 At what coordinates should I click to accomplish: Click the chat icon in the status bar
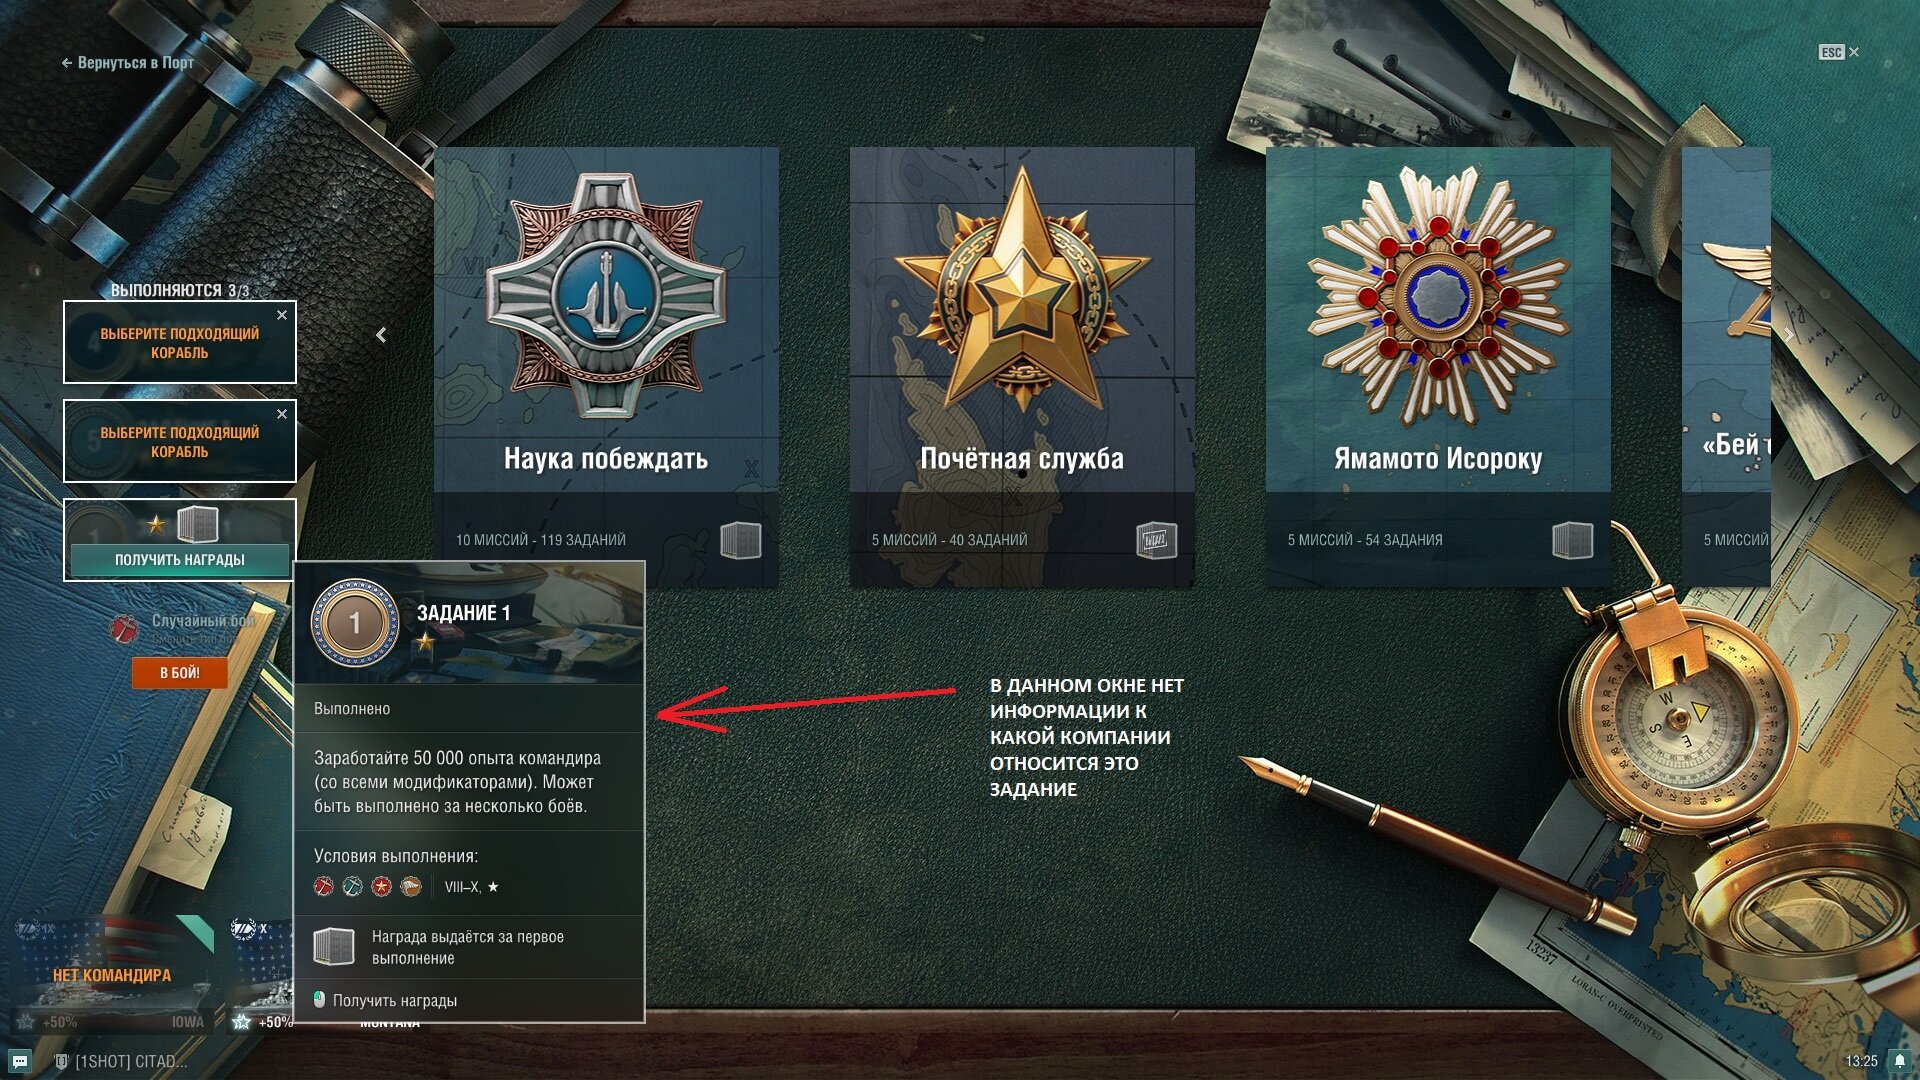pos(20,1061)
